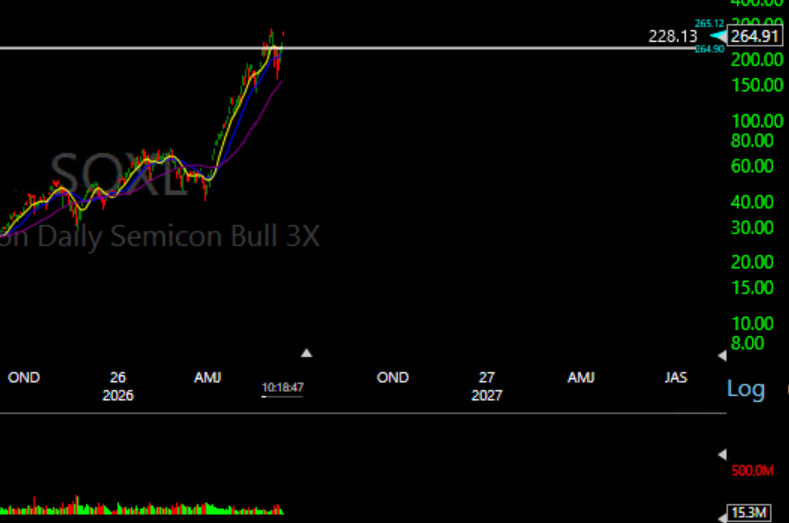Click the 15.3M volume value box
The width and height of the screenshot is (789, 523).
click(749, 512)
